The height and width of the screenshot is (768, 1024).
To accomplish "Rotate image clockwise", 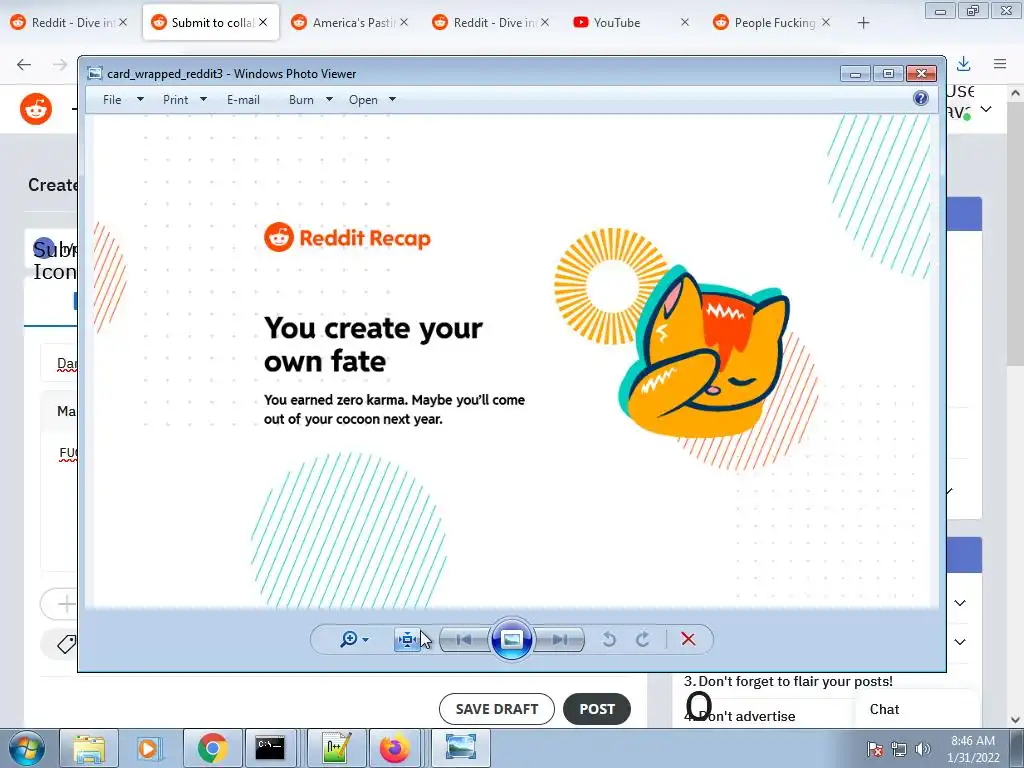I will 643,639.
